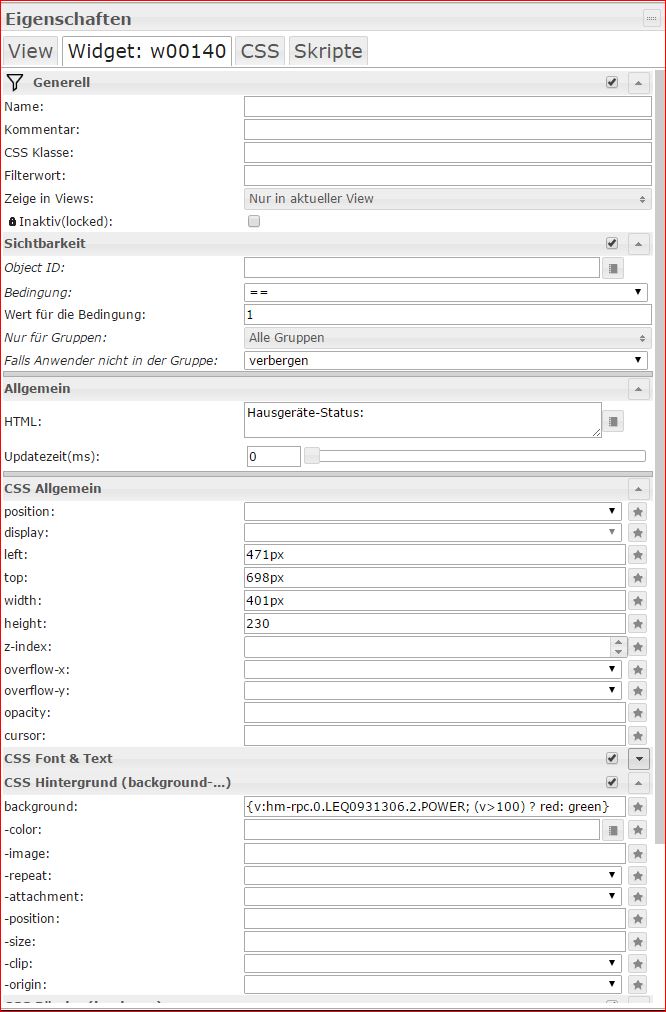666x1012 pixels.
Task: Click the star icon beside opacity field
Action: click(638, 713)
